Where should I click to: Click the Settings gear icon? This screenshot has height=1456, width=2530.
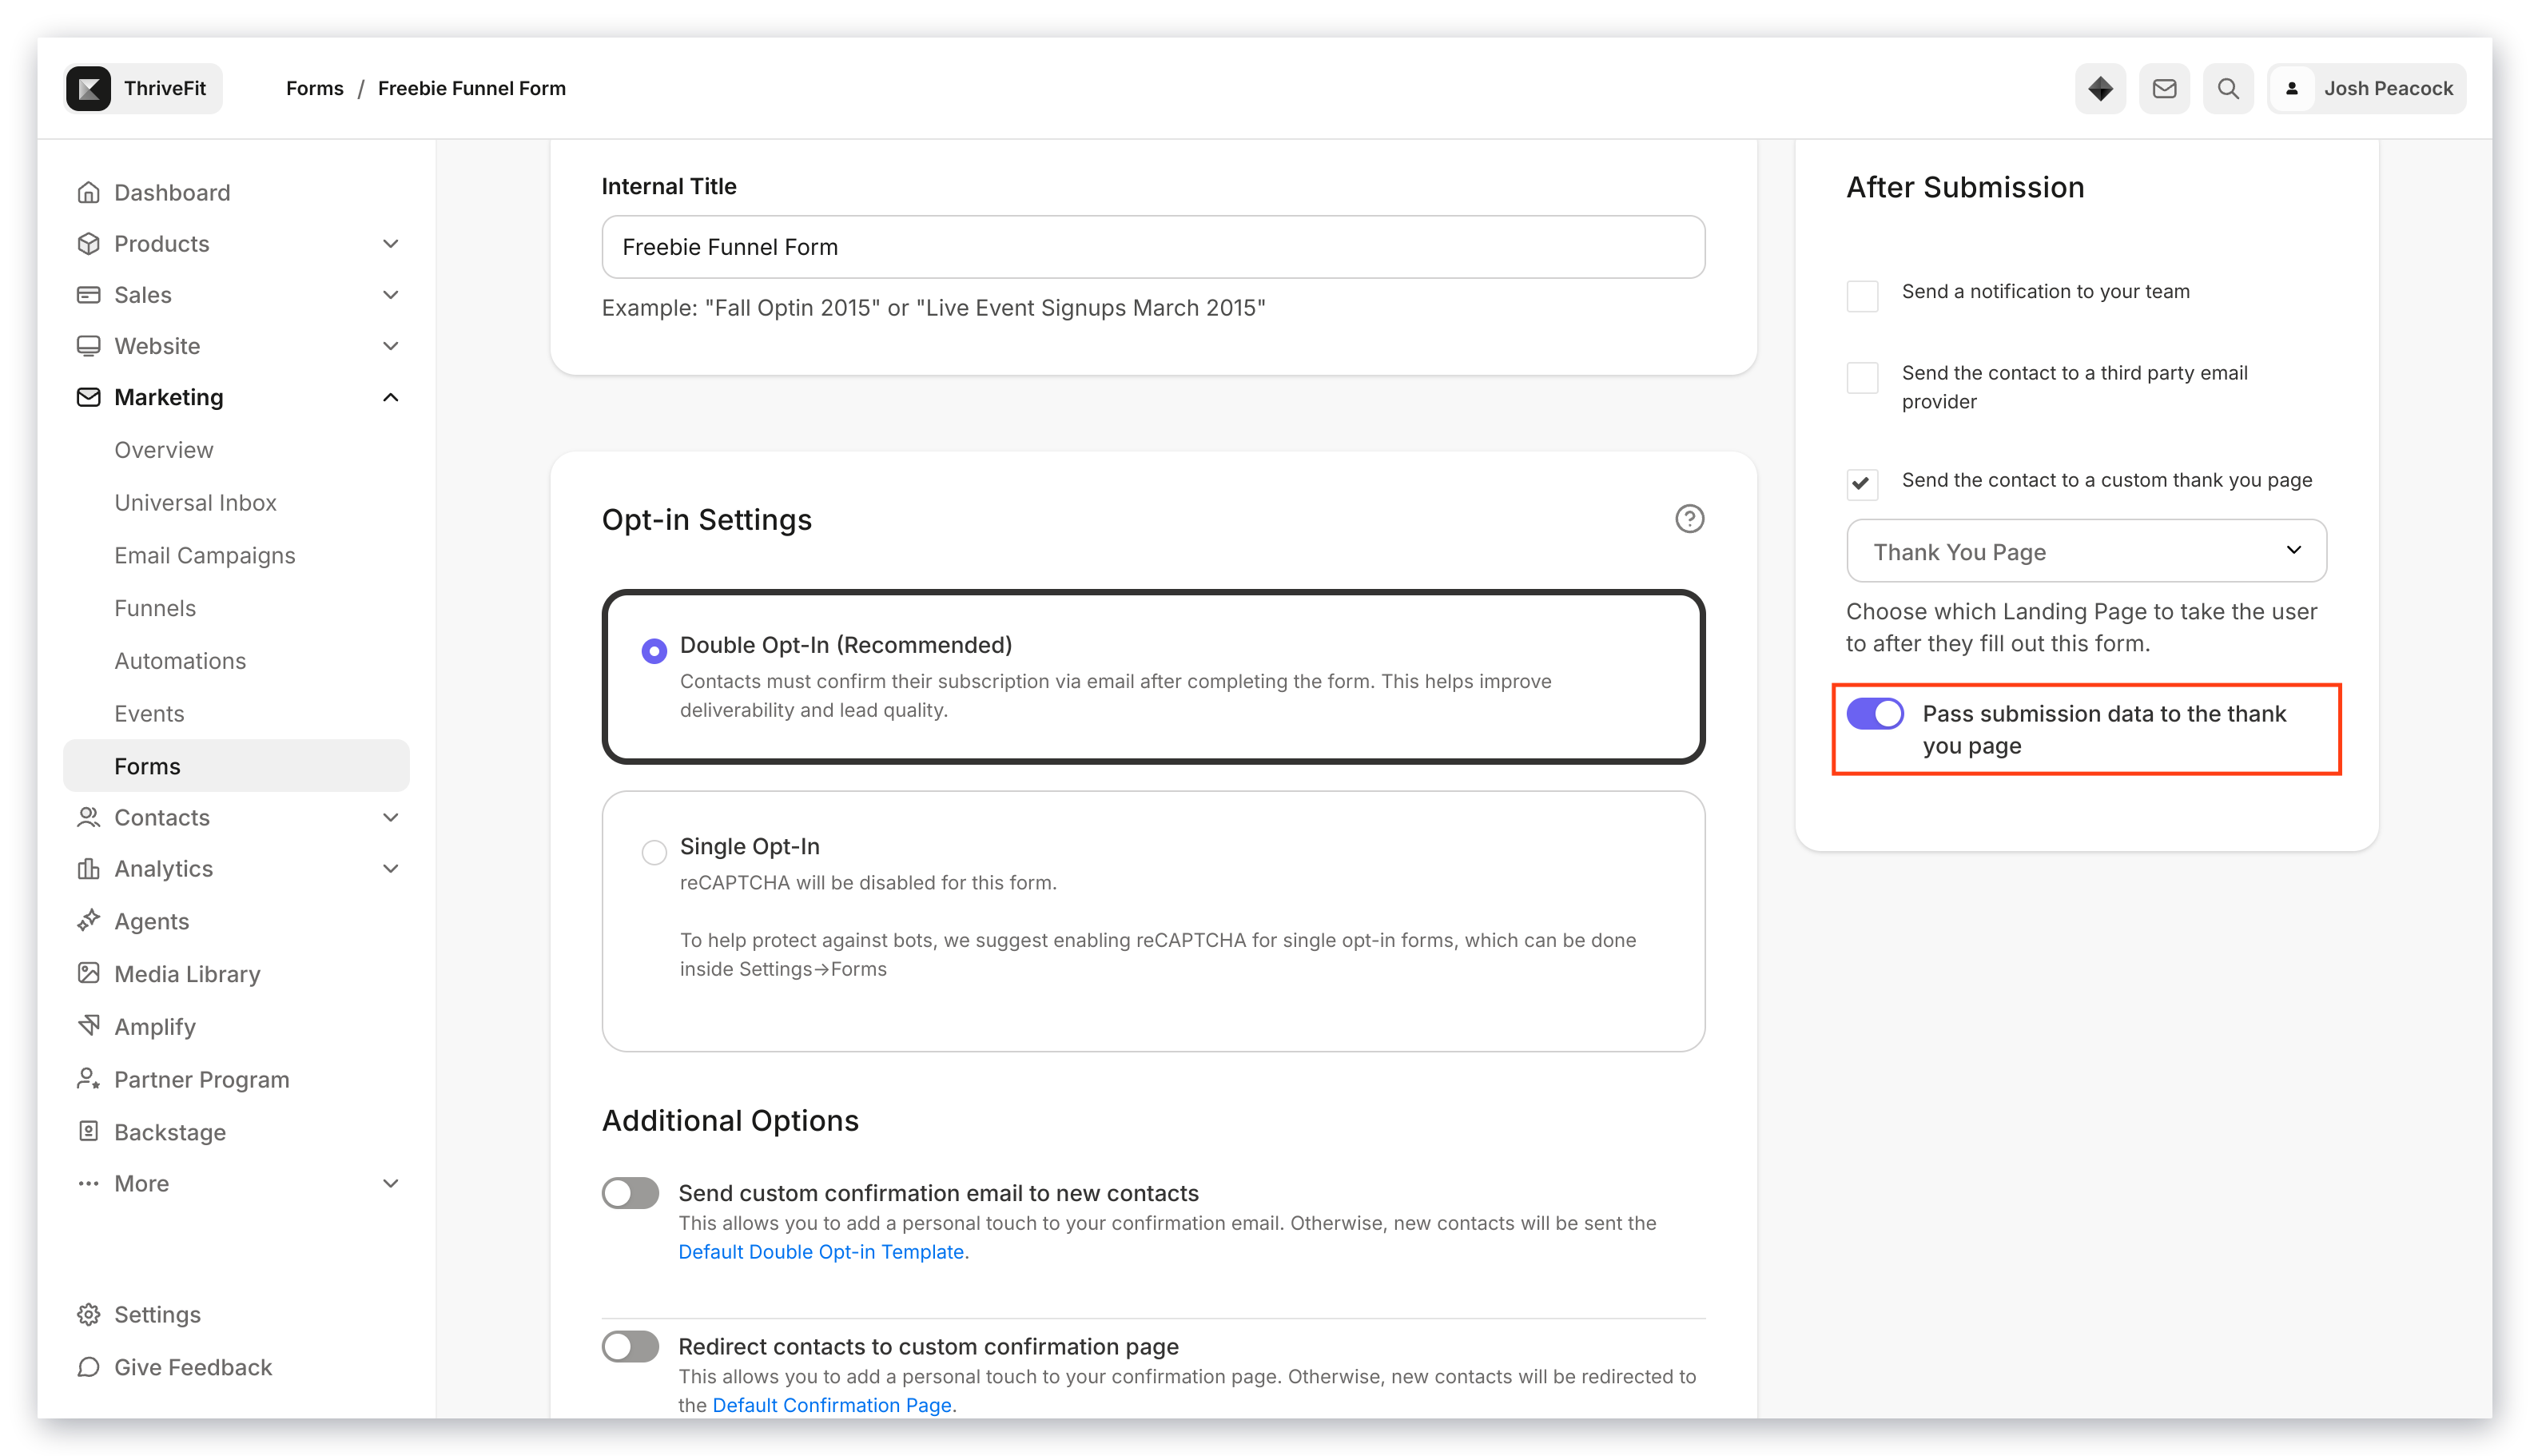[x=88, y=1314]
